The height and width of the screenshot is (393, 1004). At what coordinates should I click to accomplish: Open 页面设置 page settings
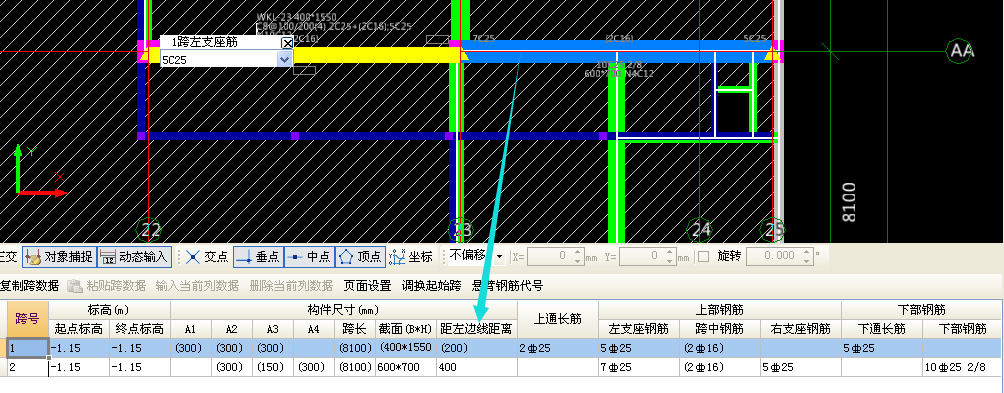(368, 285)
